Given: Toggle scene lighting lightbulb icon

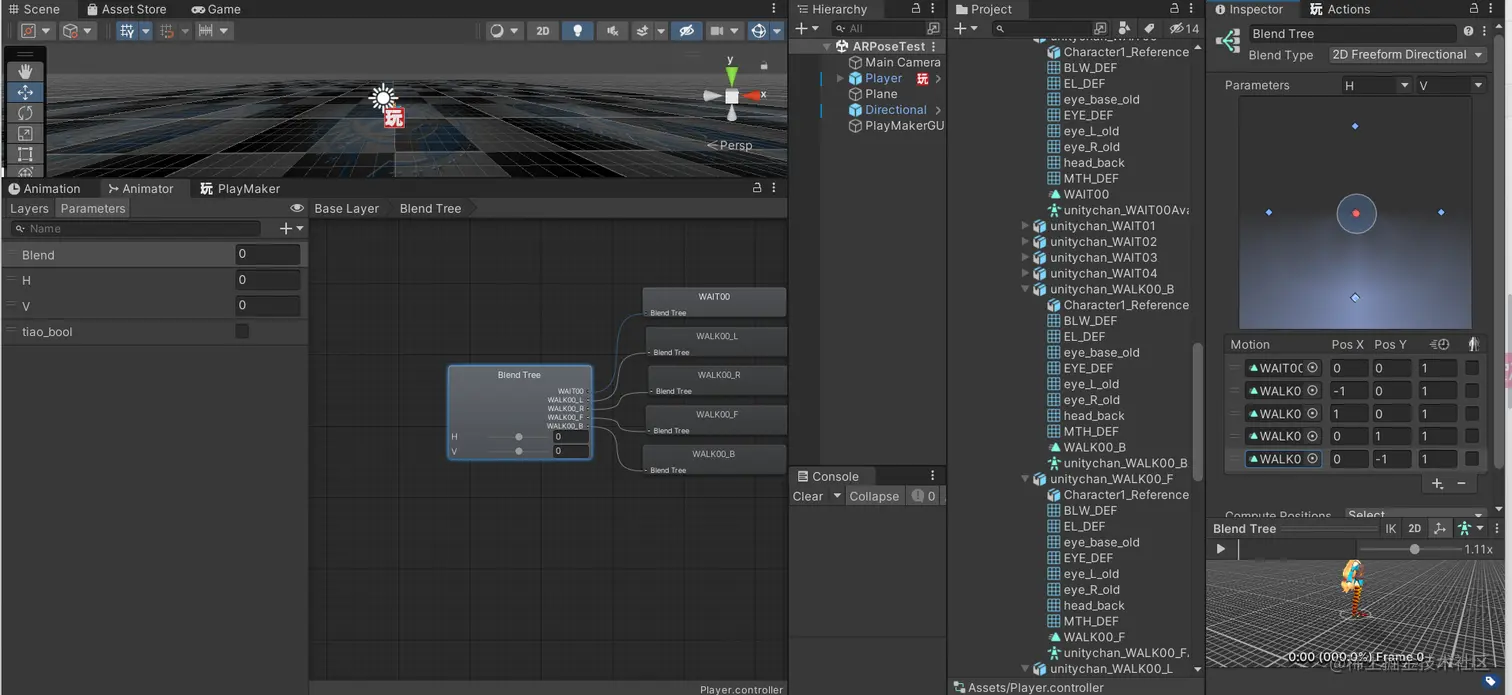Looking at the screenshot, I should point(577,31).
